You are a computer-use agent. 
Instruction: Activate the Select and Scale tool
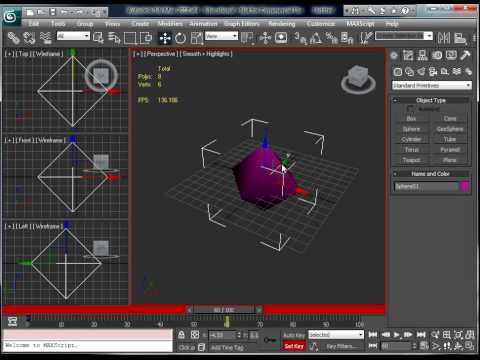pyautogui.click(x=197, y=38)
